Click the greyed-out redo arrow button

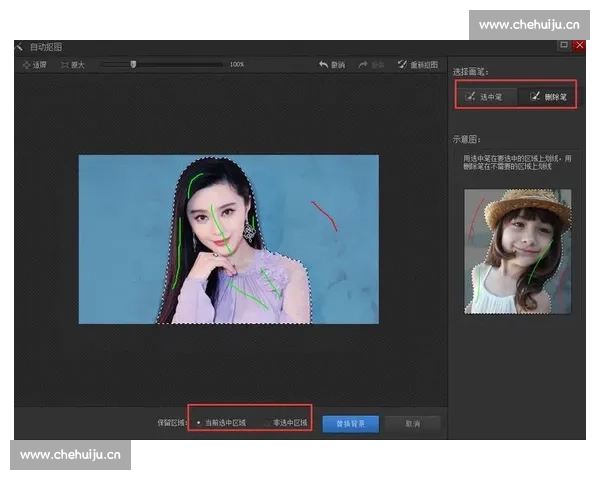(x=371, y=65)
